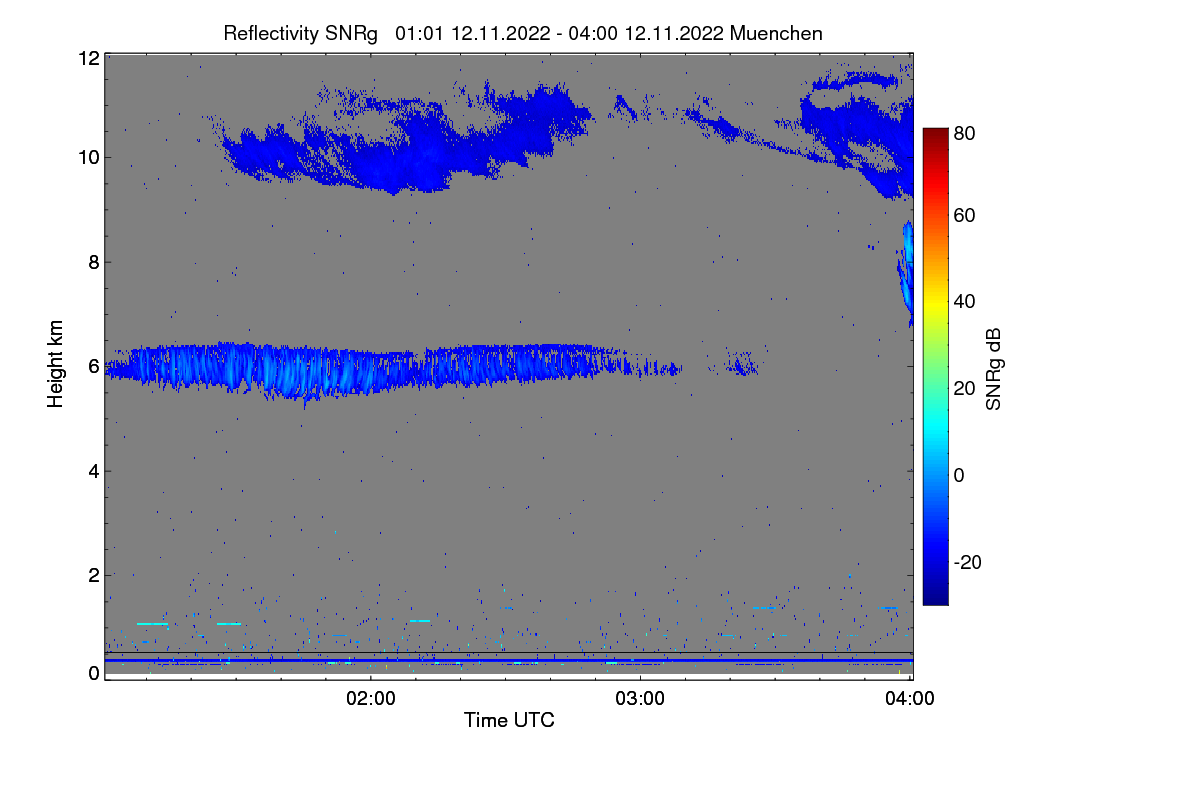This screenshot has width=1200, height=800.
Task: Click the height axis tick label '10'
Action: coord(88,157)
